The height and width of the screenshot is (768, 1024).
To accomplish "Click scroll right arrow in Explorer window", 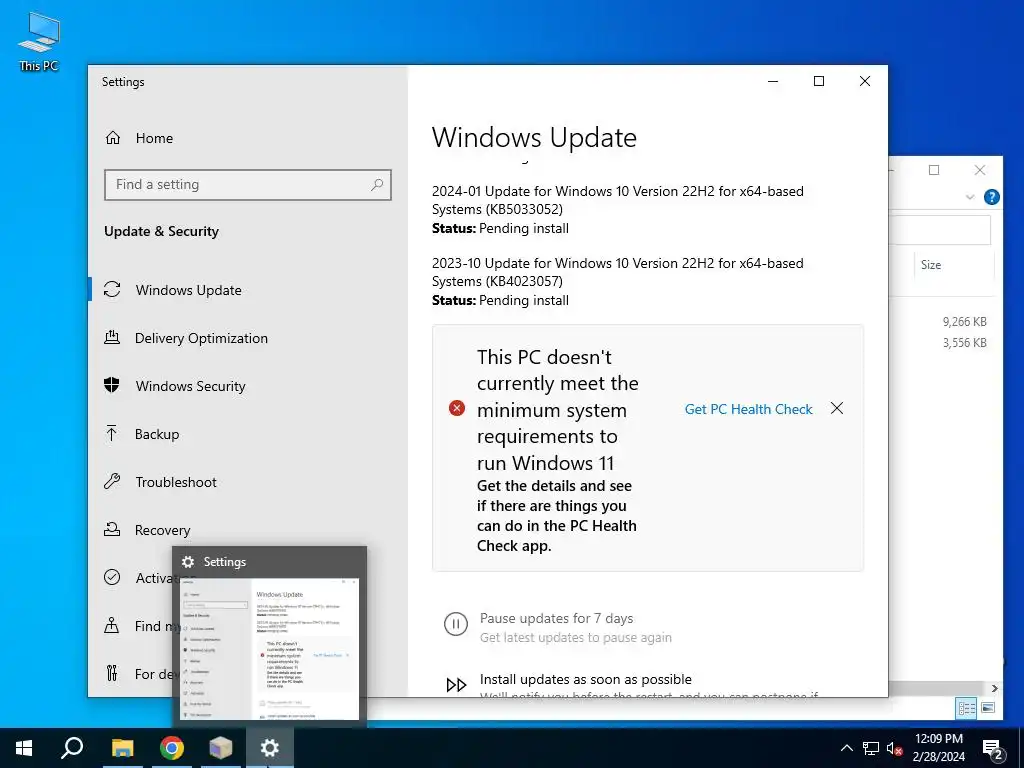I will (995, 688).
